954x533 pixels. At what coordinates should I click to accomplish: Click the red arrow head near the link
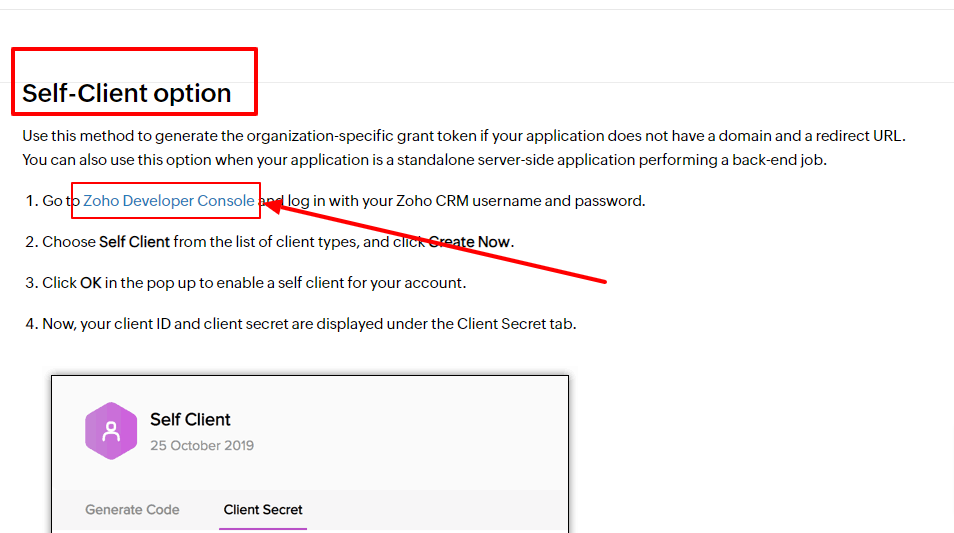(274, 206)
